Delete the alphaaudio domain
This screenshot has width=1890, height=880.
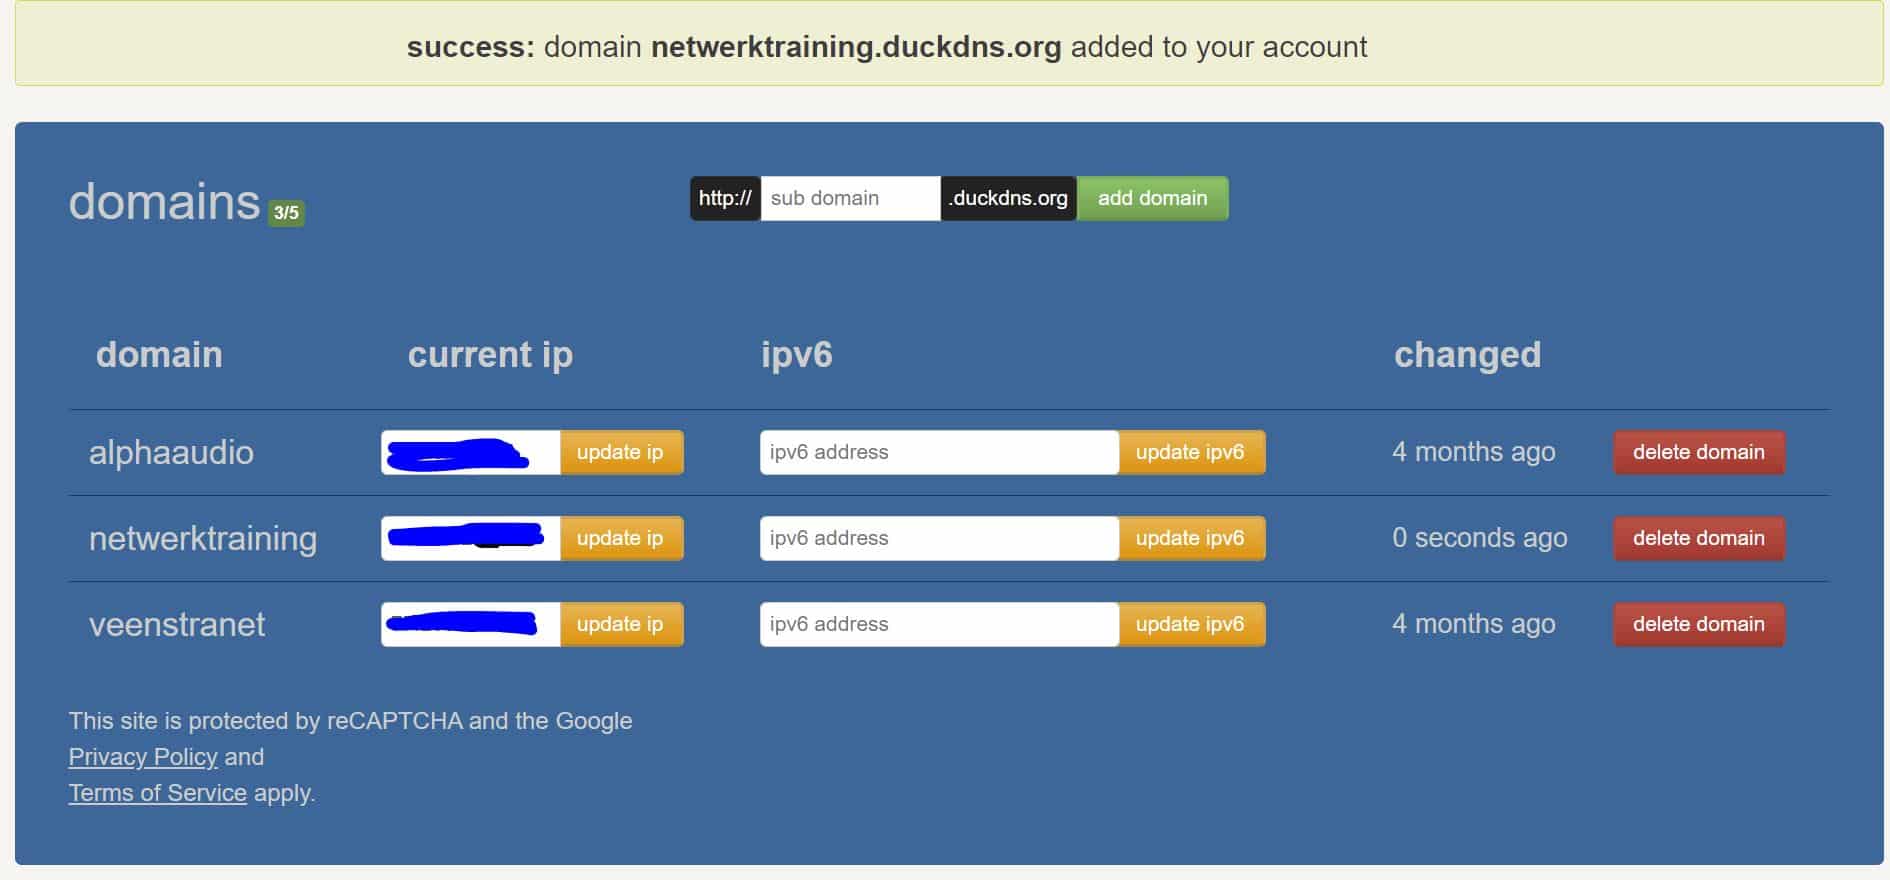pyautogui.click(x=1698, y=452)
